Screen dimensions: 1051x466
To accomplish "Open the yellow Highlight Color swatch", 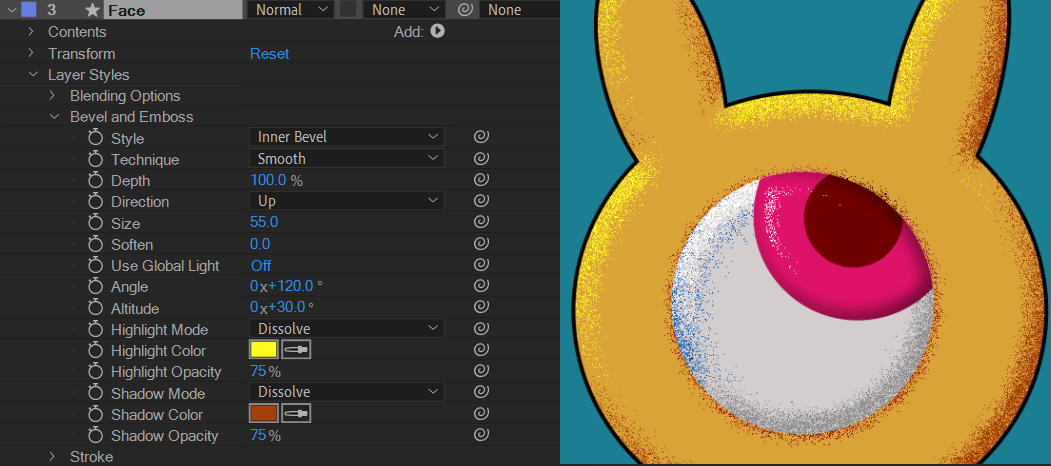I will (263, 349).
